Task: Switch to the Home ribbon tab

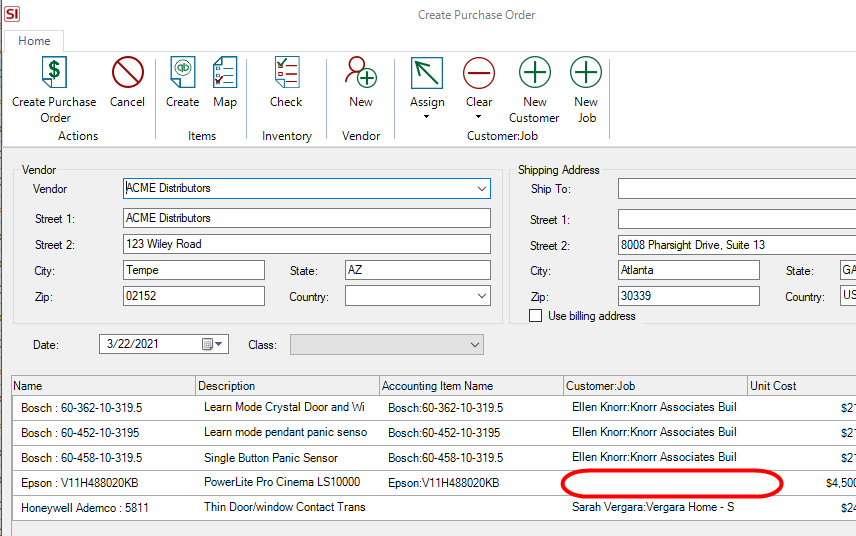Action: coord(34,41)
